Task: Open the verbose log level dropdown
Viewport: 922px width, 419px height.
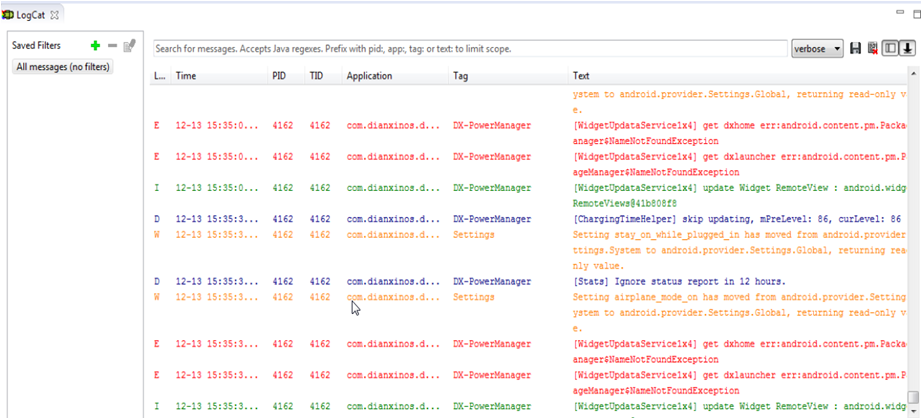Action: click(x=817, y=49)
